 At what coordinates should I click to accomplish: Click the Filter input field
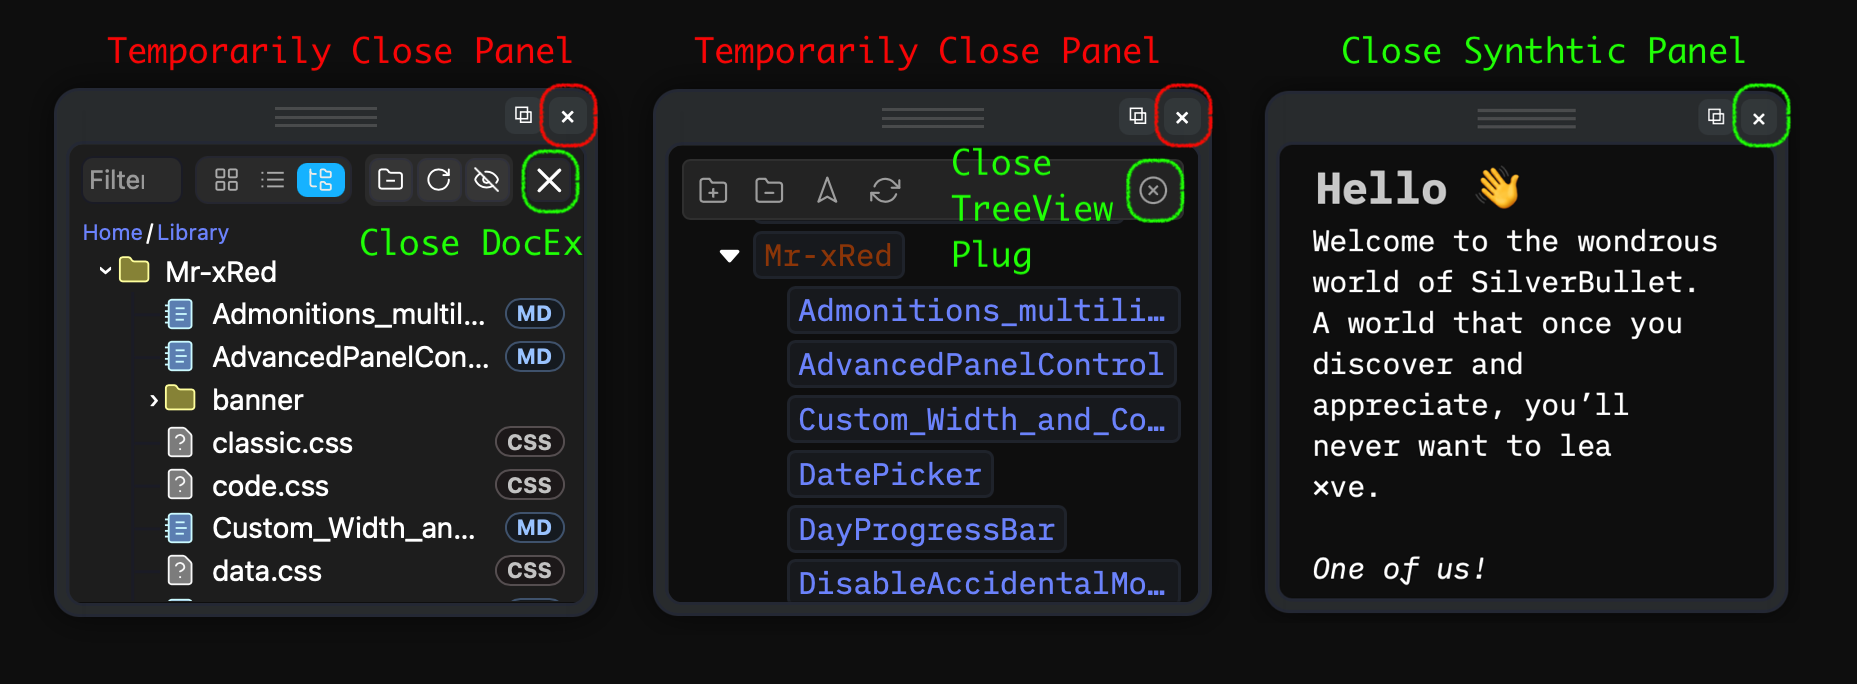[130, 180]
